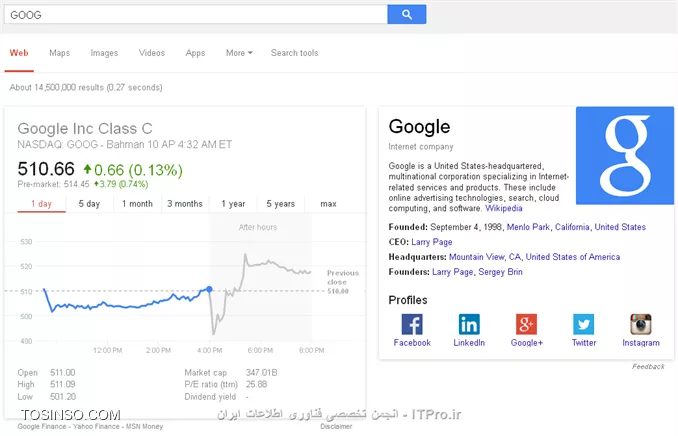Open the Wikipedia link in description
Screen dimensions: 678x436
click(x=504, y=208)
